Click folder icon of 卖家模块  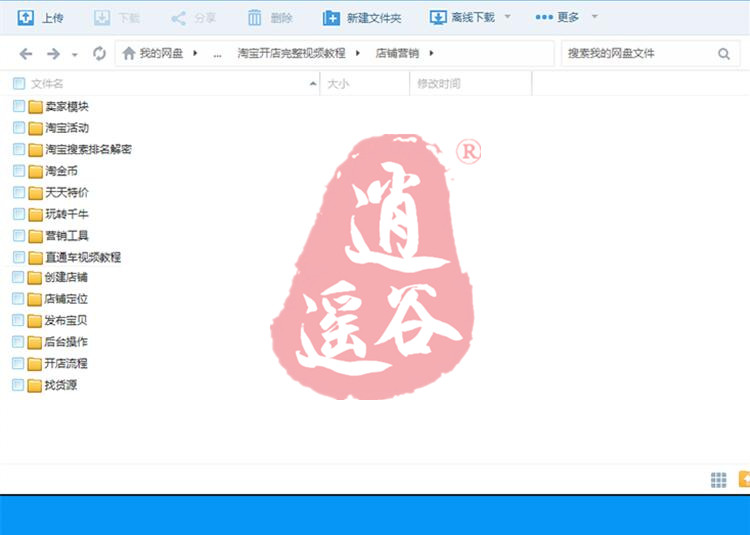35,107
